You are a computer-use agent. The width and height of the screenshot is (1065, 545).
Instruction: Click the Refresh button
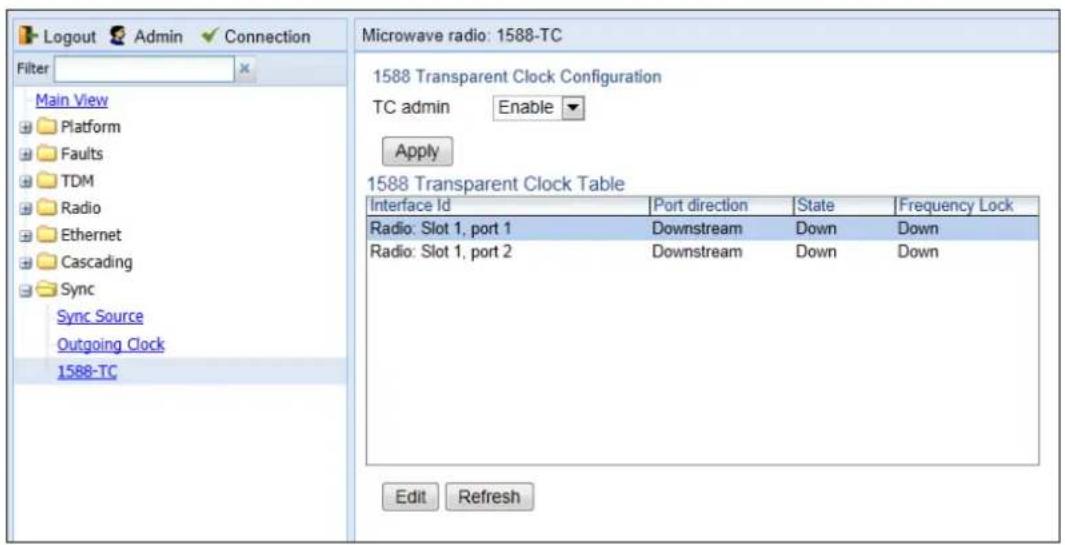pos(489,497)
